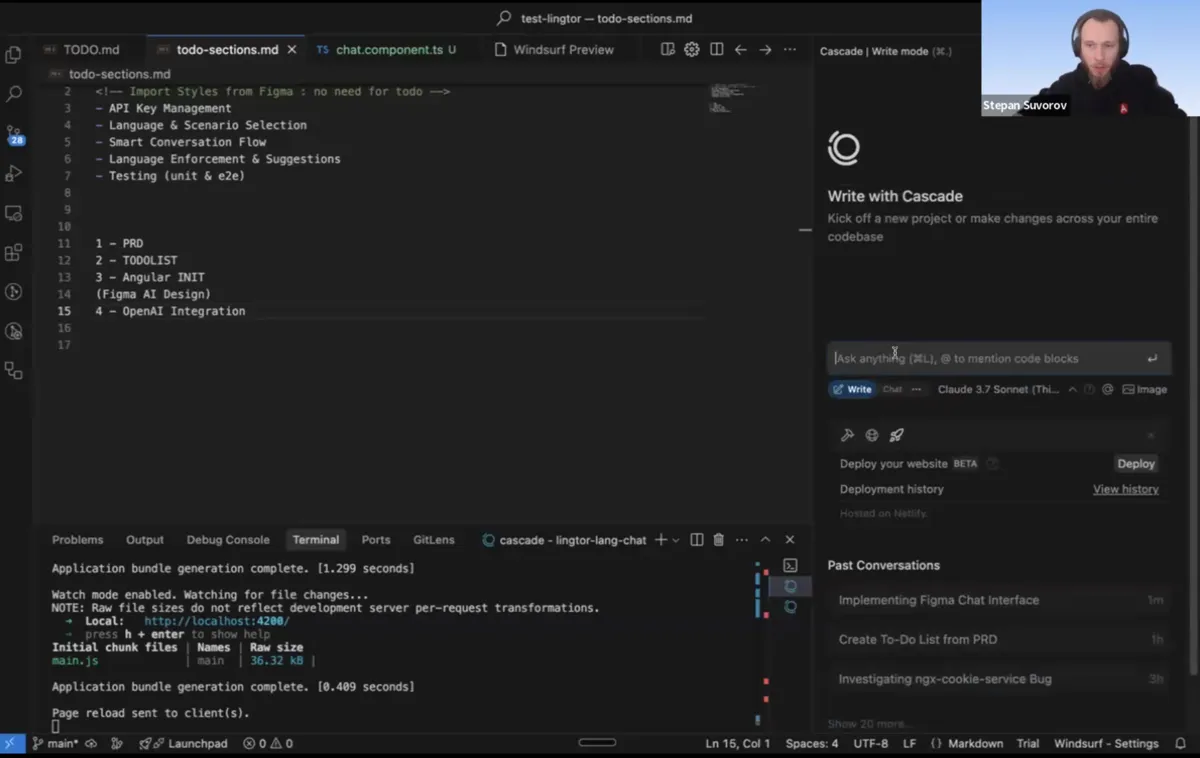Maximize terminal panel with the up chevron
1200x758 pixels.
click(x=765, y=540)
